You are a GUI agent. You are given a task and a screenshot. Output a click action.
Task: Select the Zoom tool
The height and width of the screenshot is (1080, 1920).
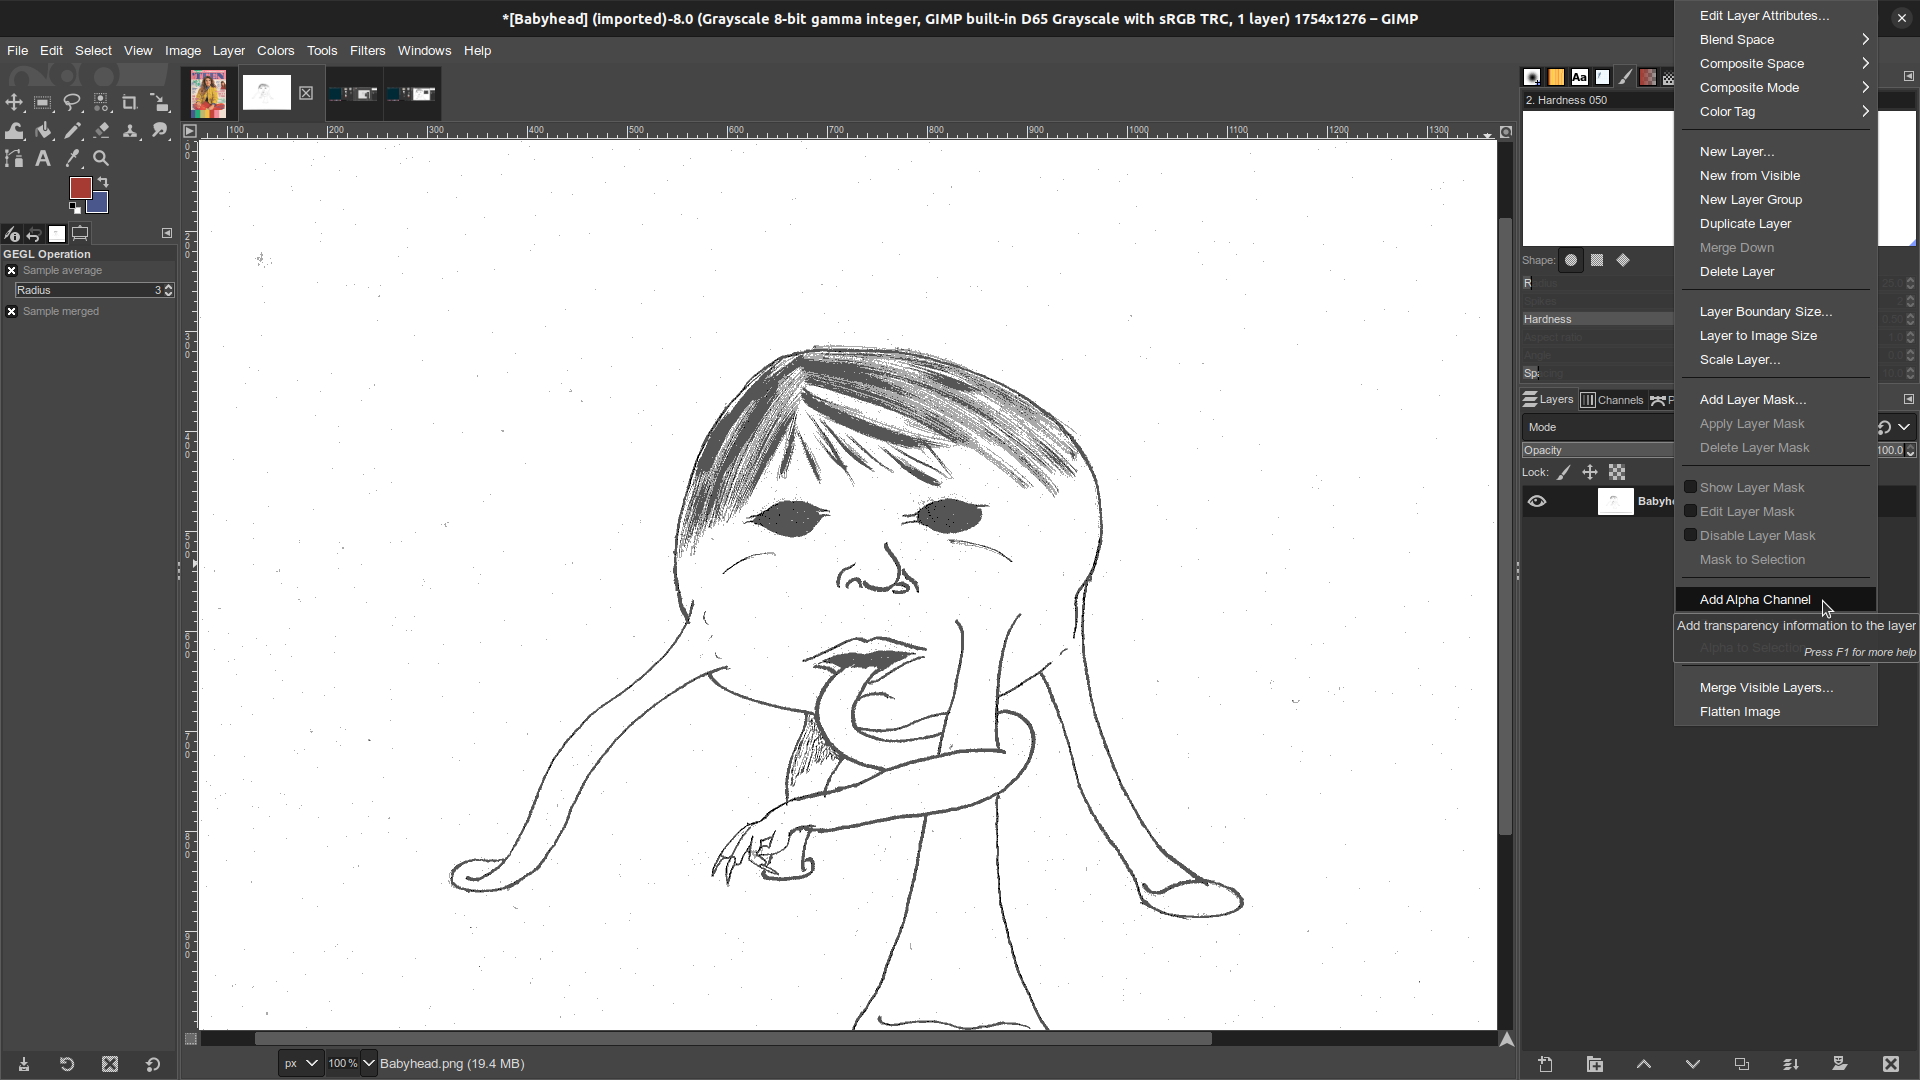102,158
